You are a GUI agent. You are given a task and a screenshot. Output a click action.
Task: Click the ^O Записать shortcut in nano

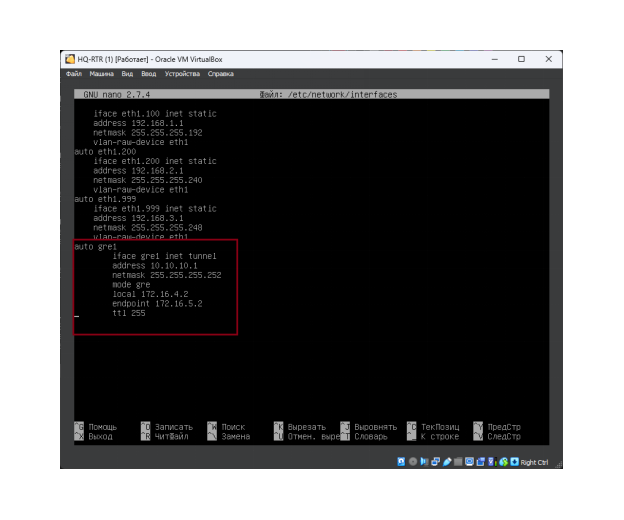tap(167, 427)
